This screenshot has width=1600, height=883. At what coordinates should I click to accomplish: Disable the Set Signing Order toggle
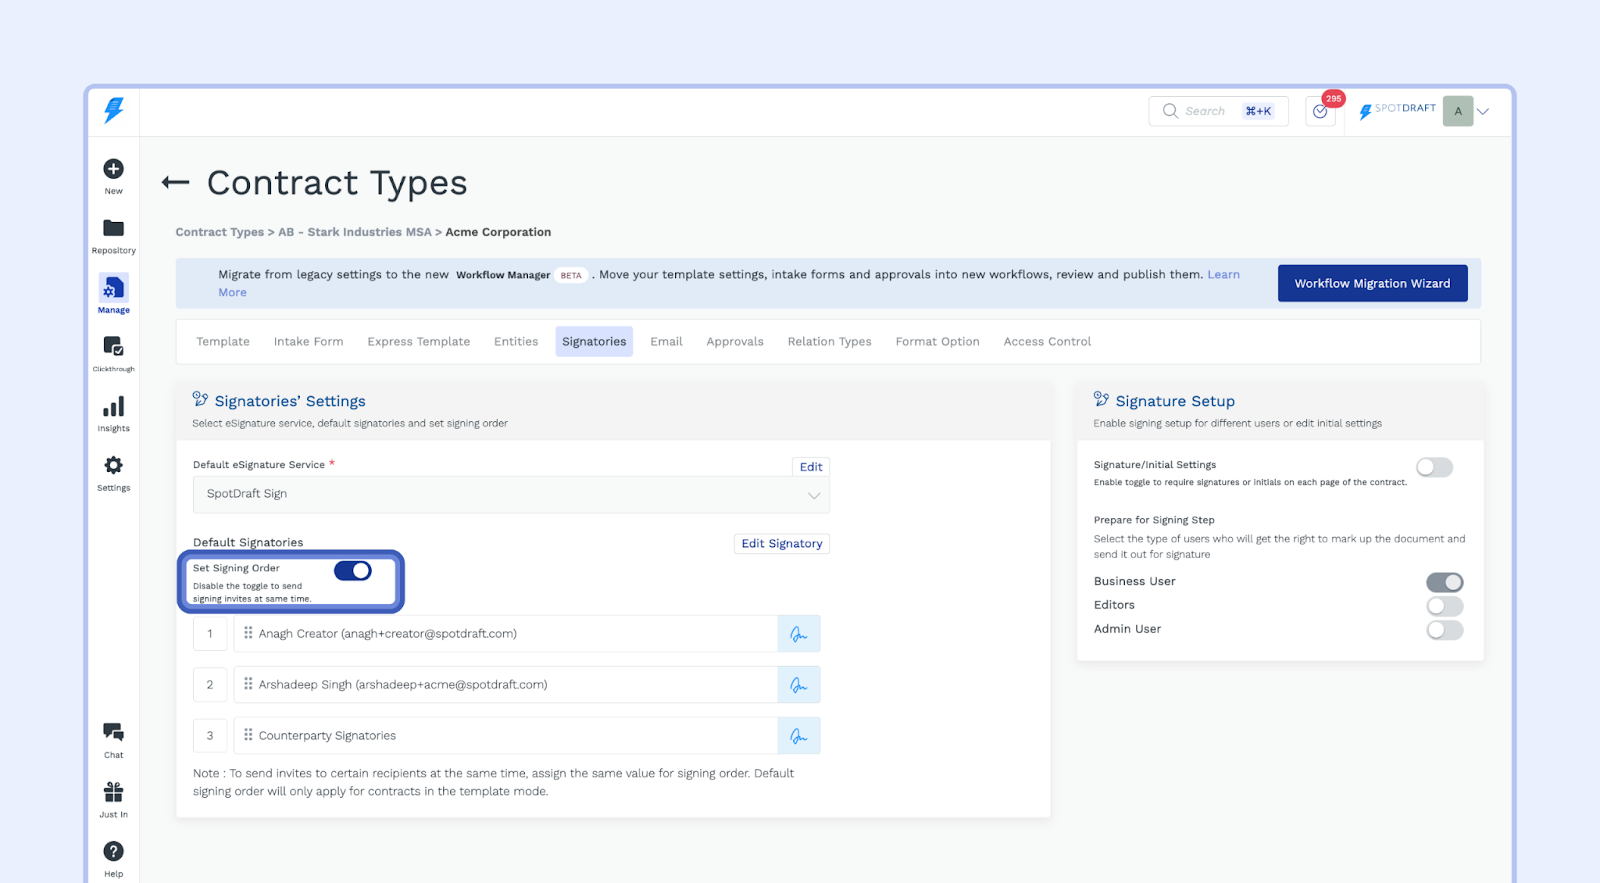point(353,570)
